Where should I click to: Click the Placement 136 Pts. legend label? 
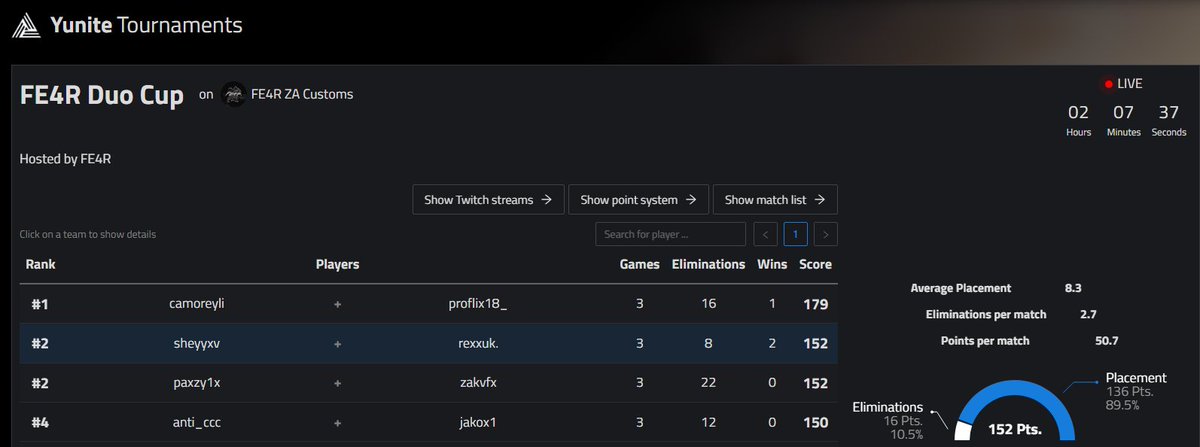(1136, 392)
